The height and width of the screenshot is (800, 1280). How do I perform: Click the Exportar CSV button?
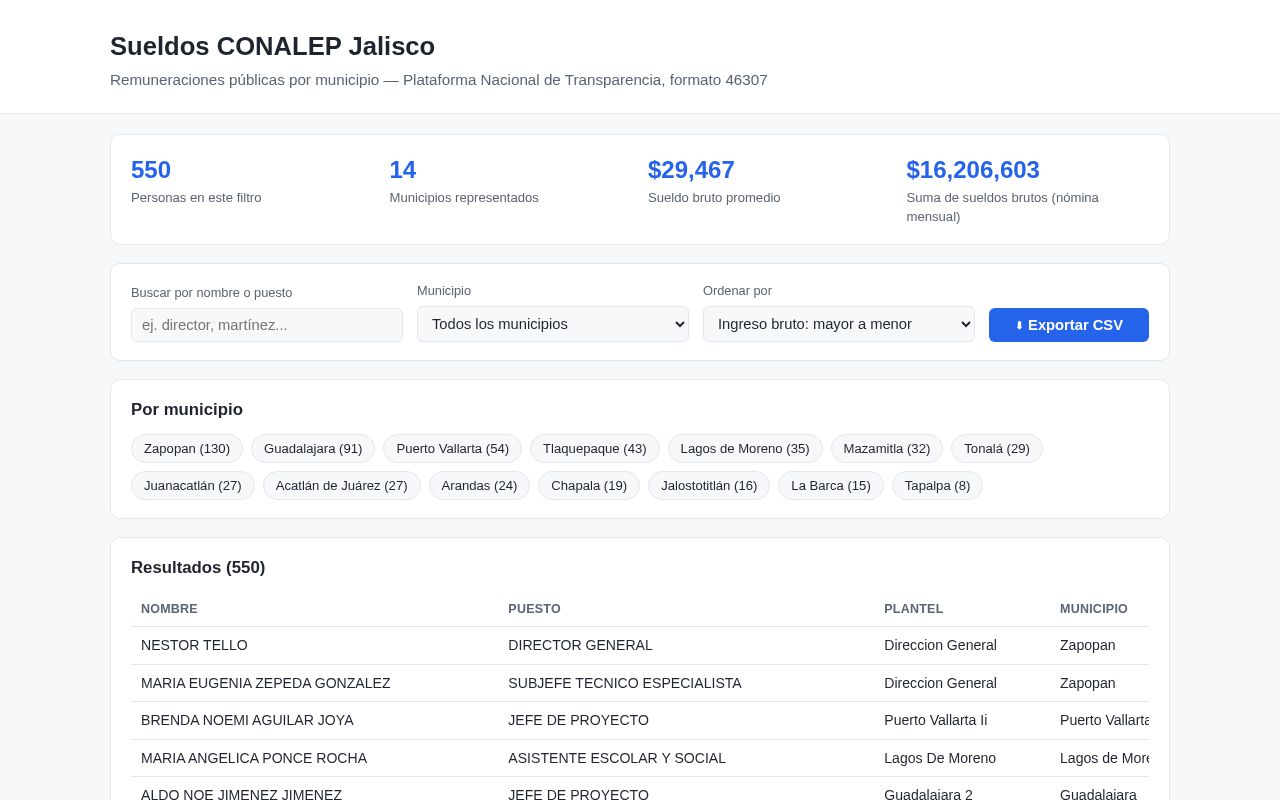point(1068,325)
